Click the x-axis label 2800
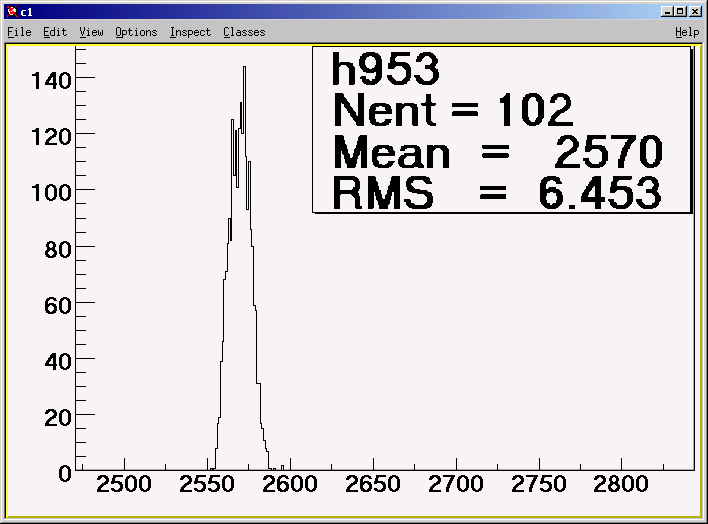This screenshot has width=708, height=524. (x=621, y=484)
